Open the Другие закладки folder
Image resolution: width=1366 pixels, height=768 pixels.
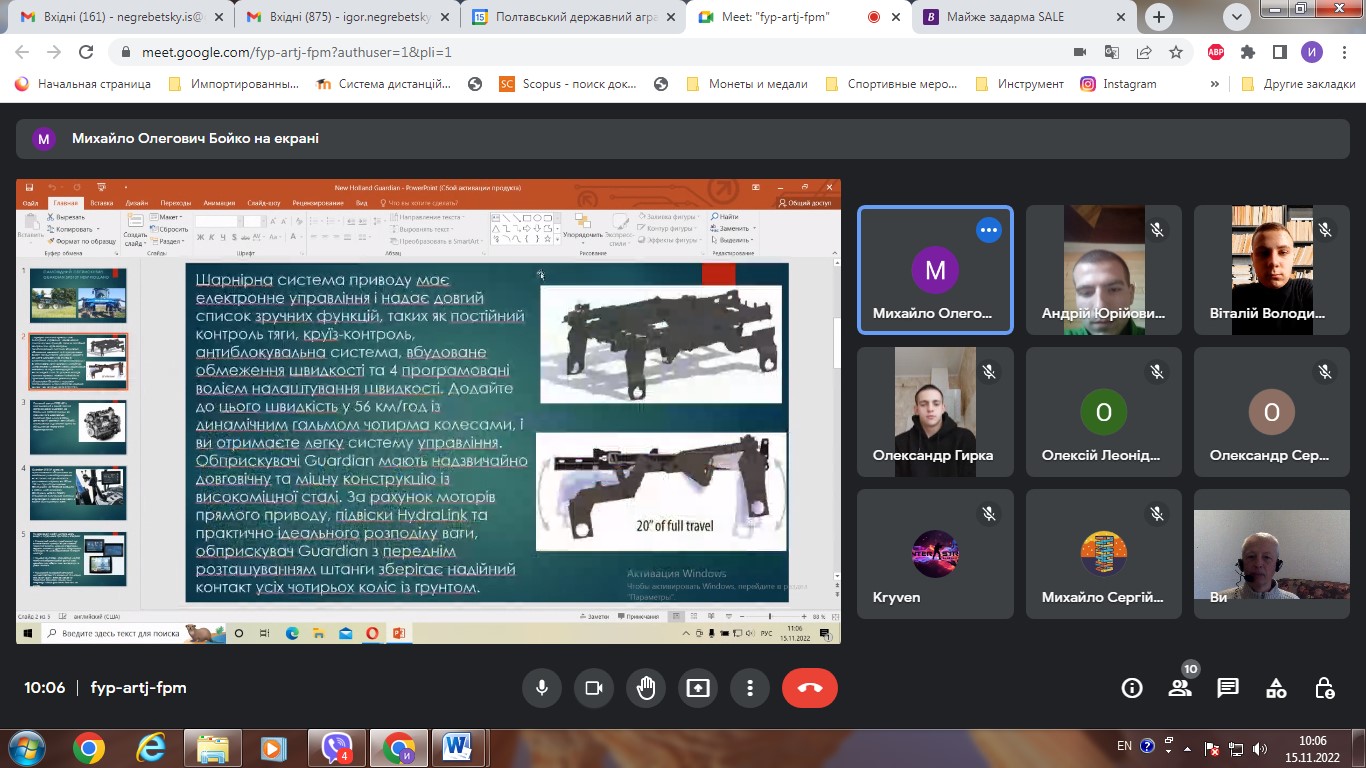click(1298, 84)
